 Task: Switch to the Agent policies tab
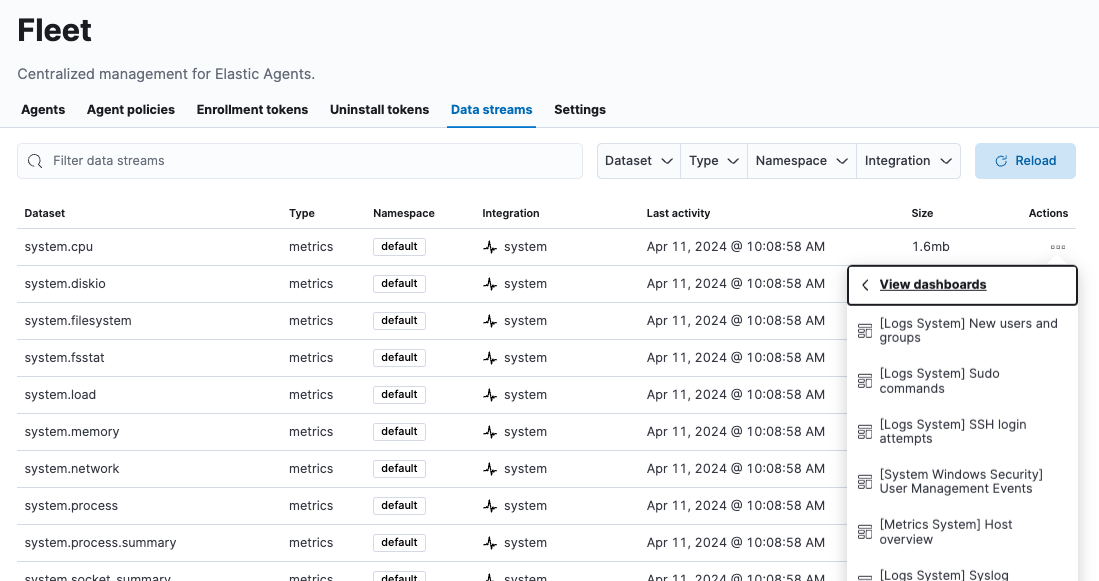click(x=130, y=110)
